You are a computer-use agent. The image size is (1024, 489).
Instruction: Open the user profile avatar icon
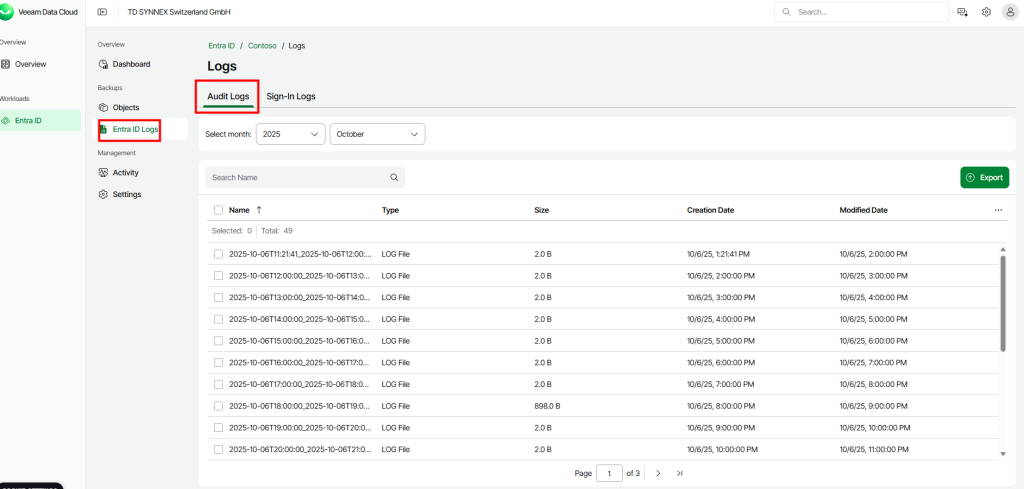[x=1008, y=12]
